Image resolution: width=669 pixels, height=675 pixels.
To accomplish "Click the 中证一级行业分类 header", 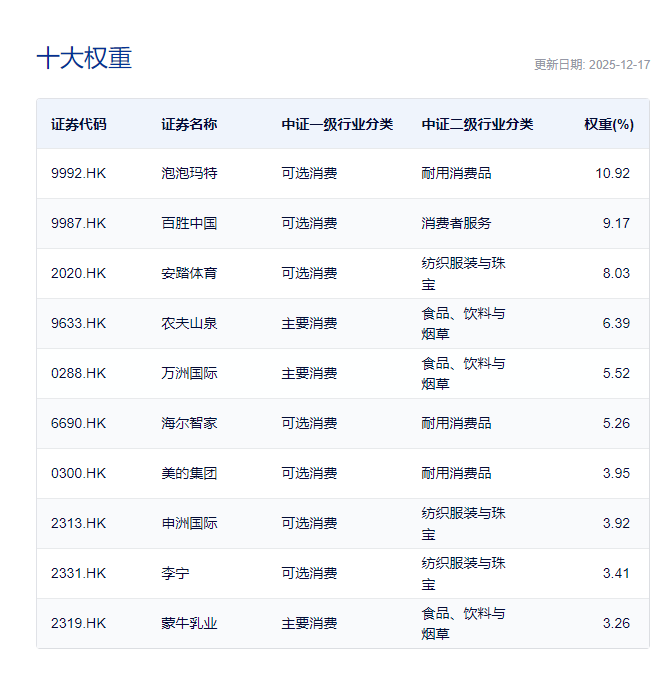I will coord(337,125).
